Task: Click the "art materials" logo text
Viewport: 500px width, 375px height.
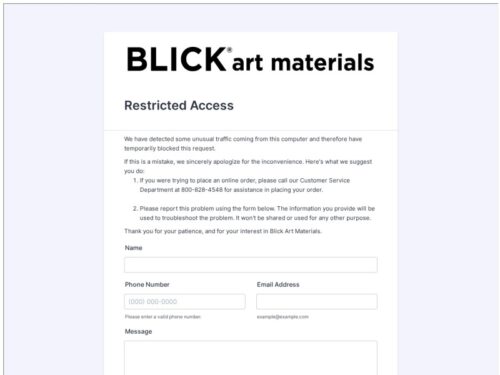Action: pos(303,63)
